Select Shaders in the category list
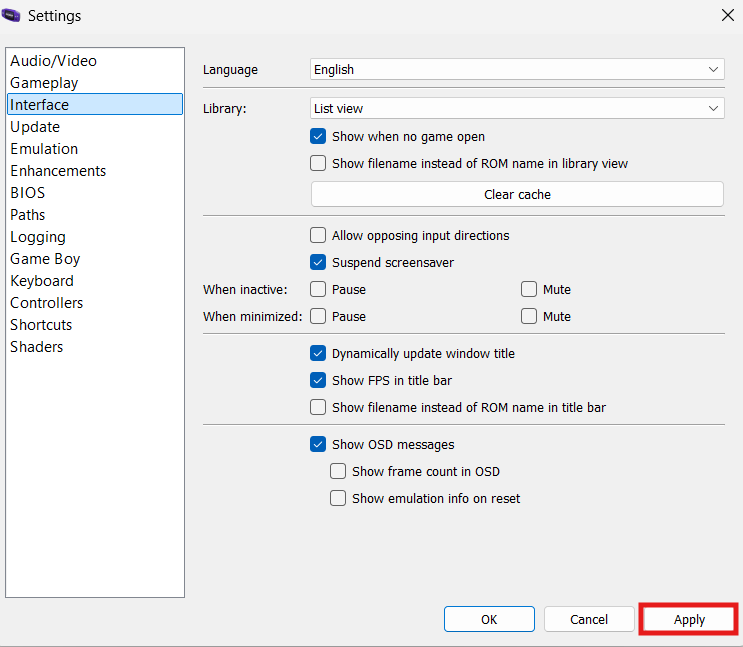This screenshot has height=647, width=743. 95,346
